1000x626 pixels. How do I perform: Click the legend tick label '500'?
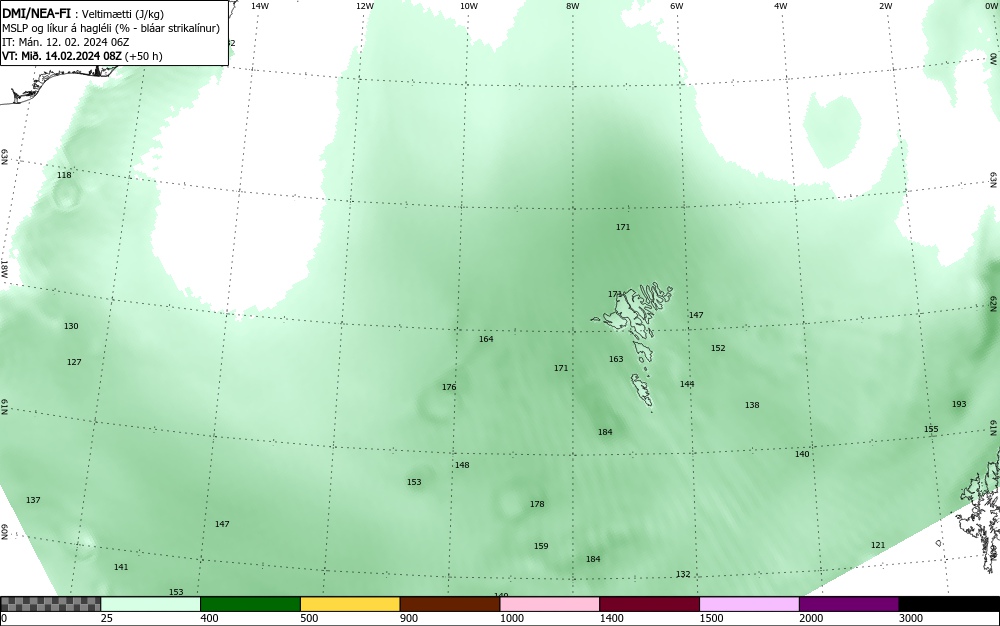309,618
